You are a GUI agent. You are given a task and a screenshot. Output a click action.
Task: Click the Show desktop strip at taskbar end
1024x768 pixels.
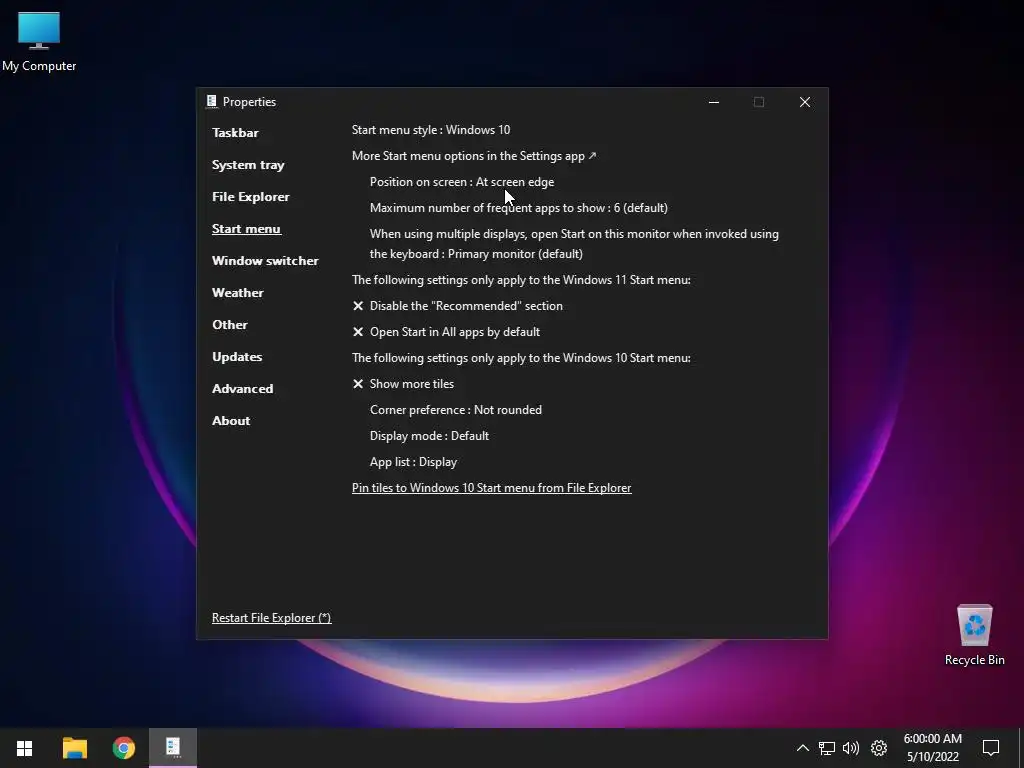tap(1021, 748)
